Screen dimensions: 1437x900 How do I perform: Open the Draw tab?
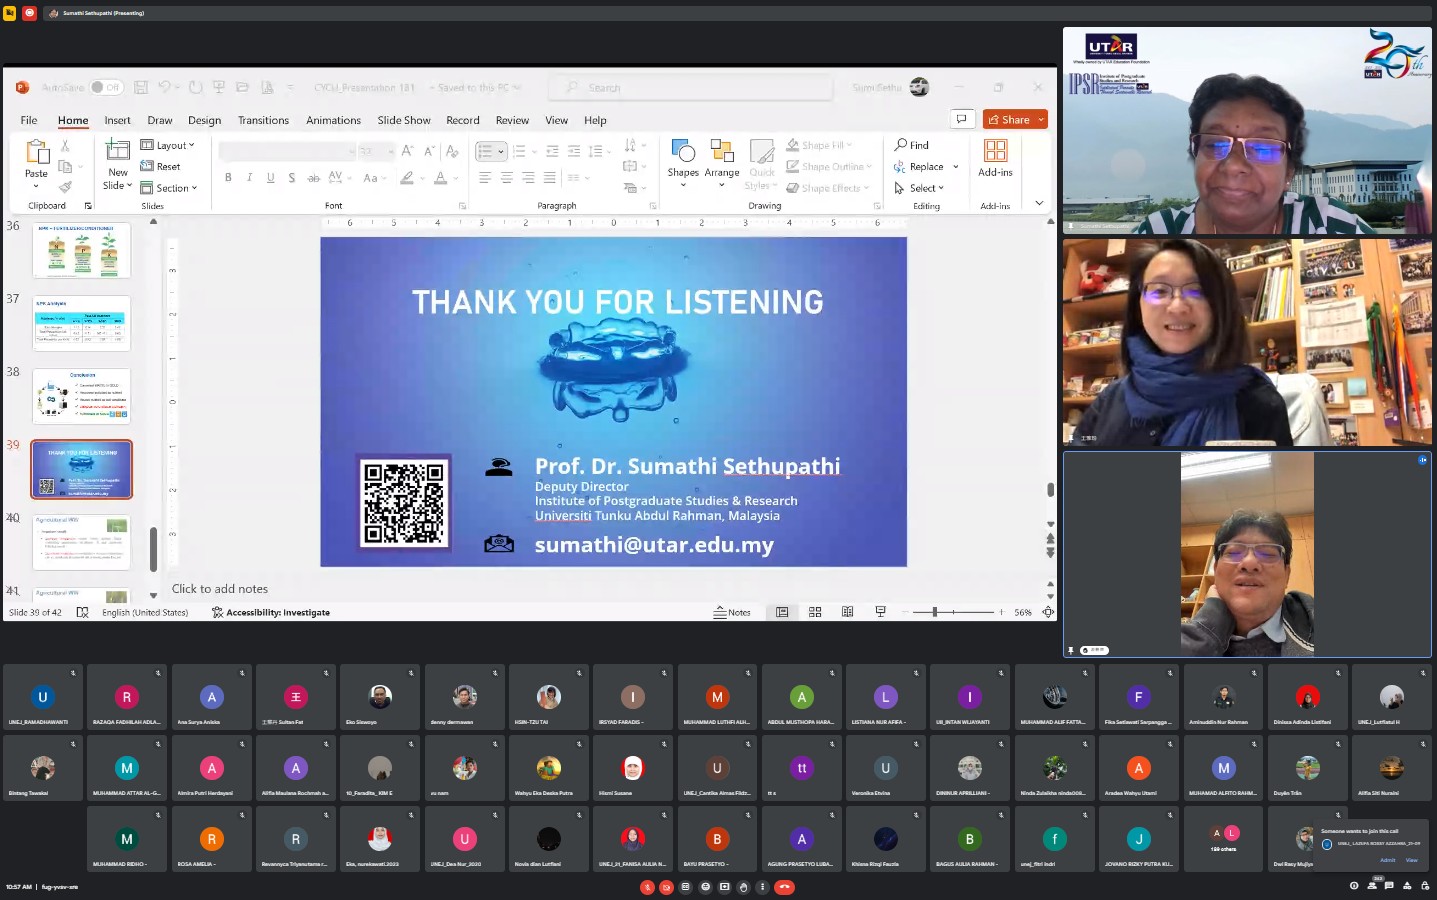click(x=160, y=120)
